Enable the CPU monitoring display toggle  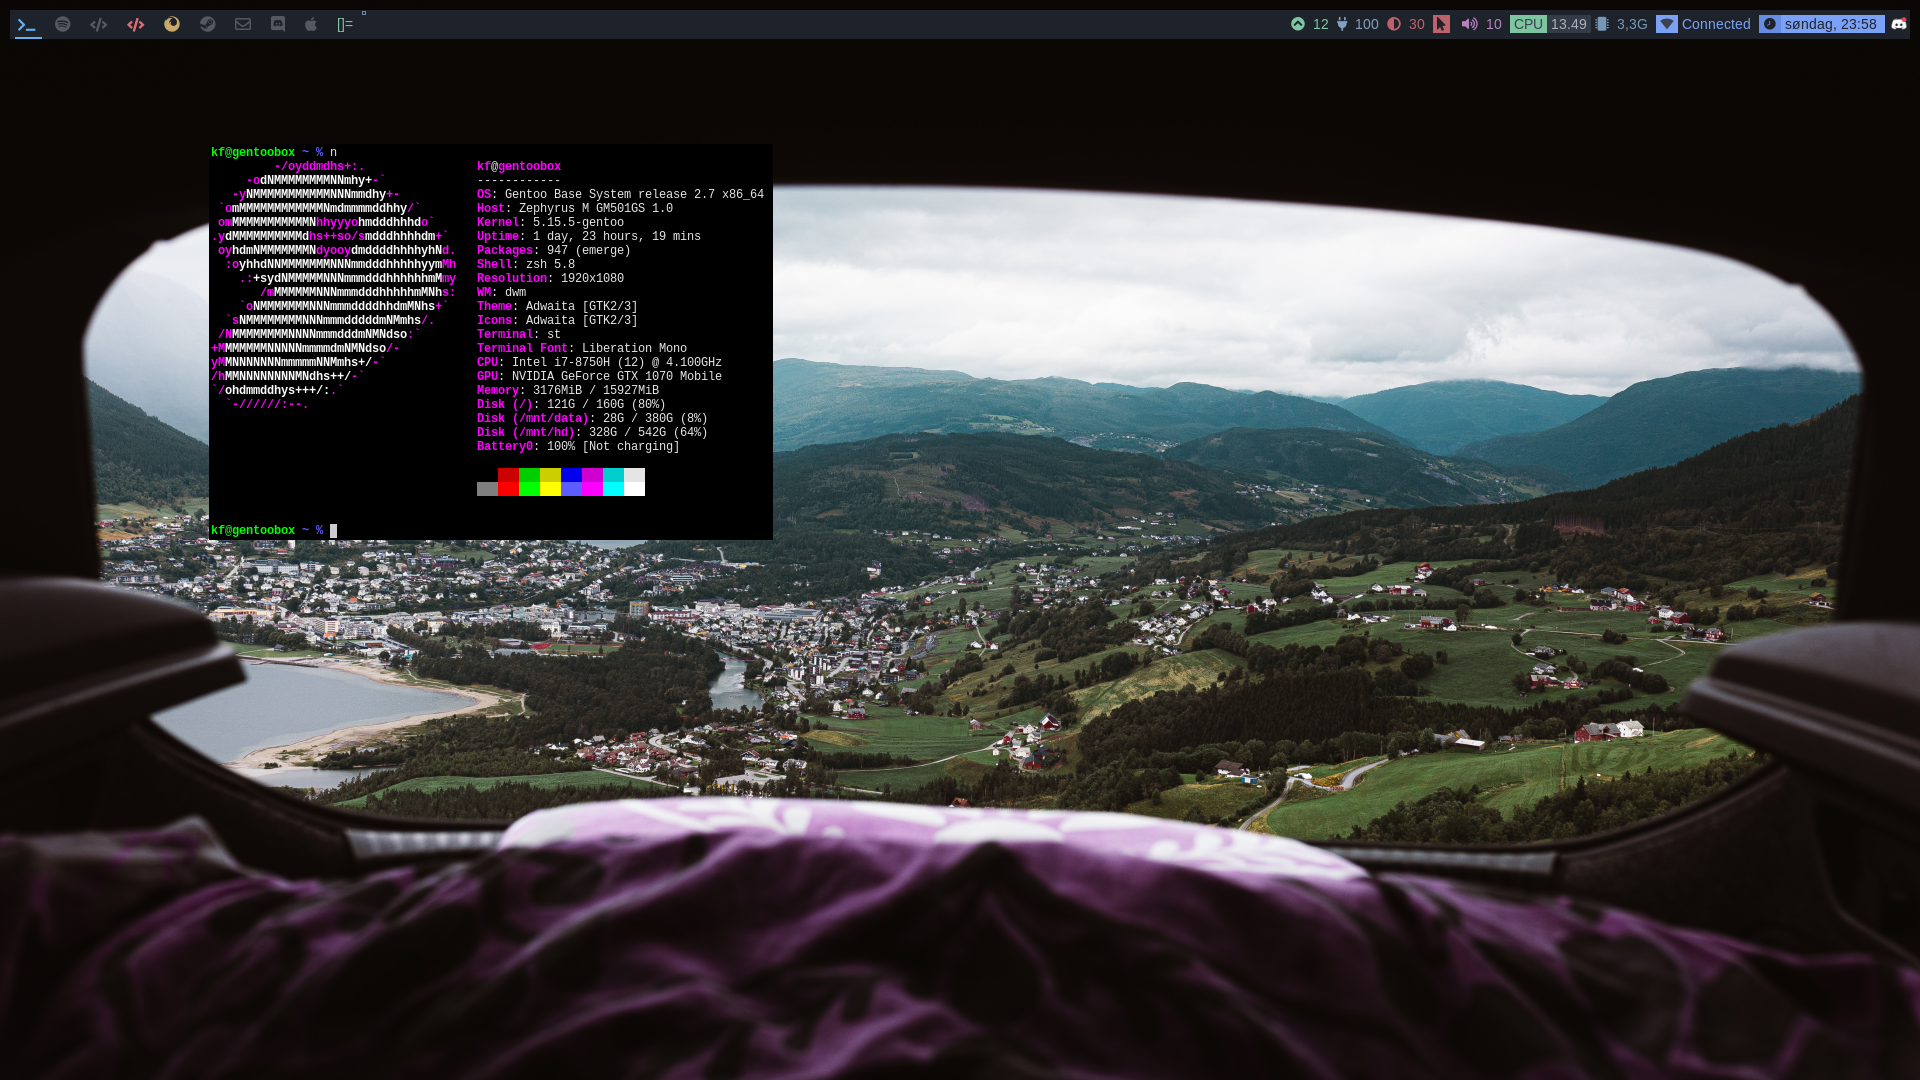point(1527,22)
